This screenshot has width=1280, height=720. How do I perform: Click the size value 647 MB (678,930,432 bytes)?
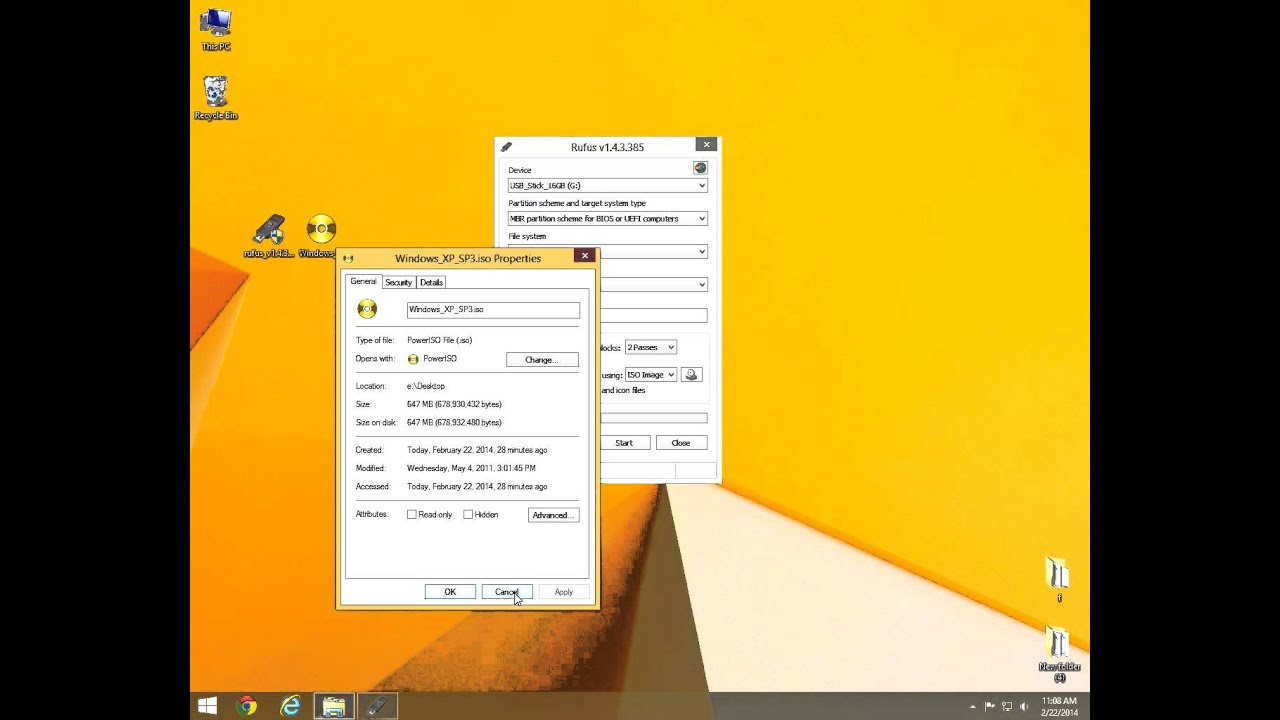coord(454,404)
